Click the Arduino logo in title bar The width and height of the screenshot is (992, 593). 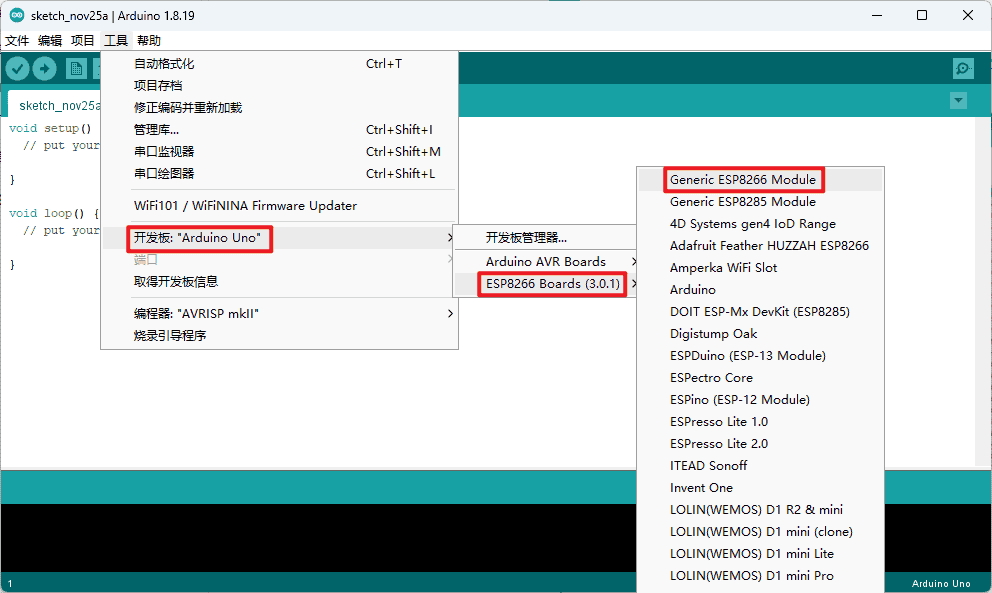tap(17, 15)
